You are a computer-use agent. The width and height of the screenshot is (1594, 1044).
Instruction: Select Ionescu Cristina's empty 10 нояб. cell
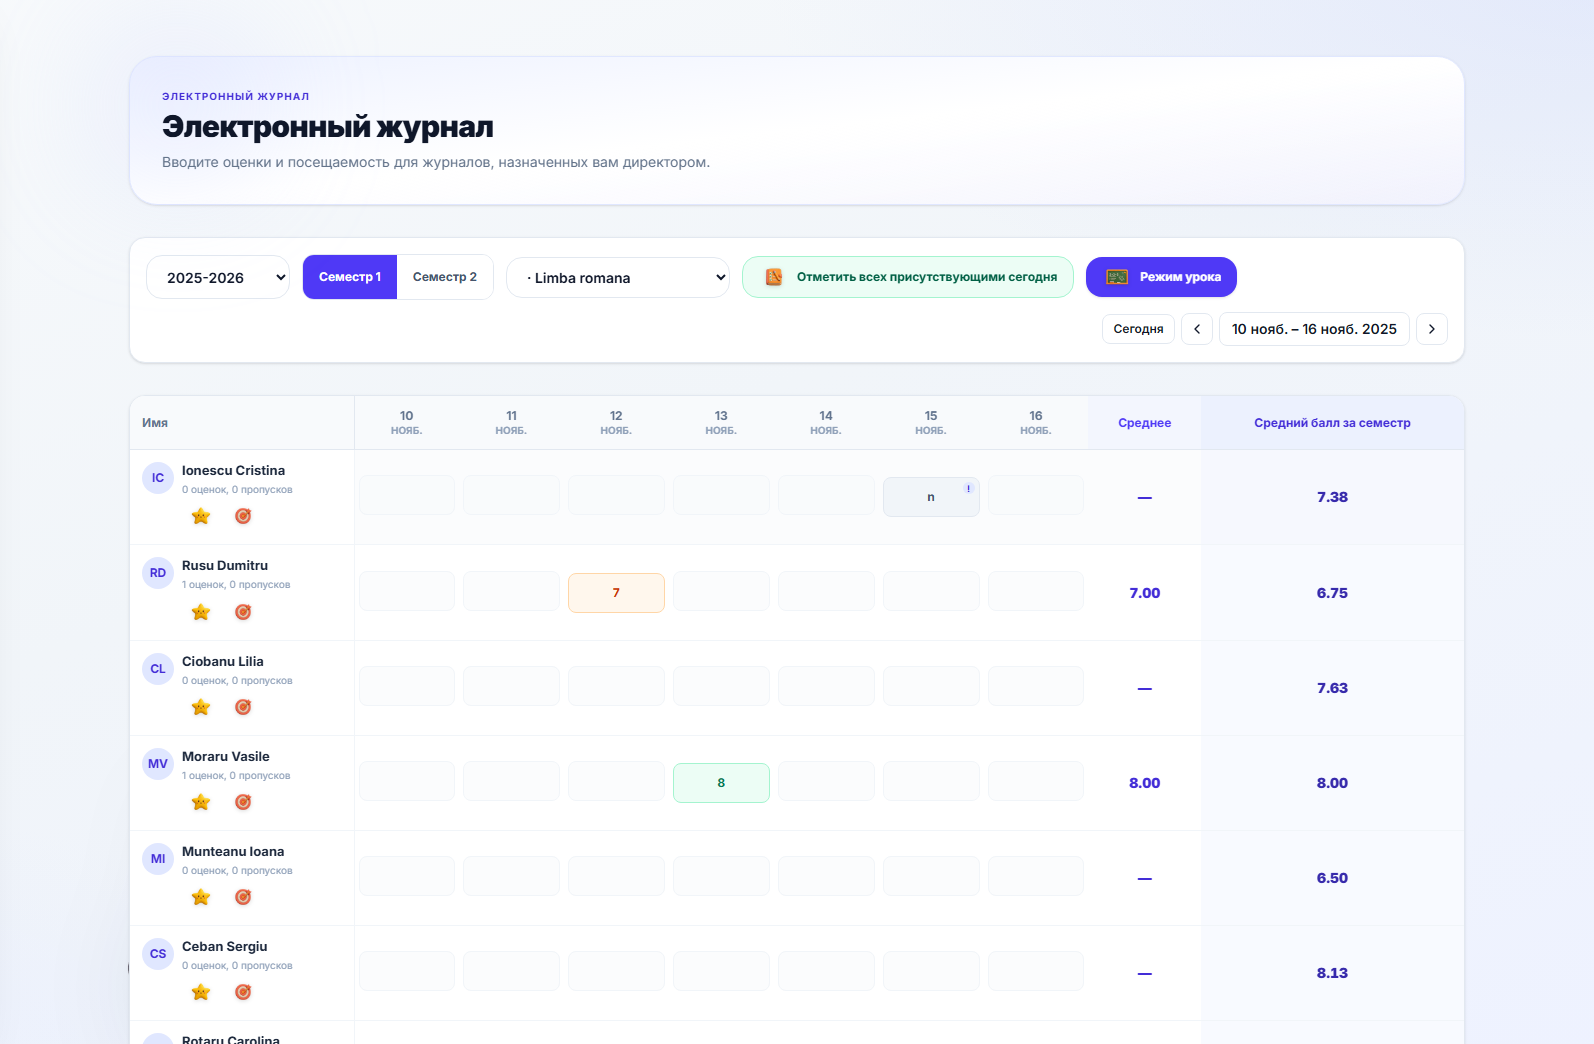pyautogui.click(x=407, y=495)
